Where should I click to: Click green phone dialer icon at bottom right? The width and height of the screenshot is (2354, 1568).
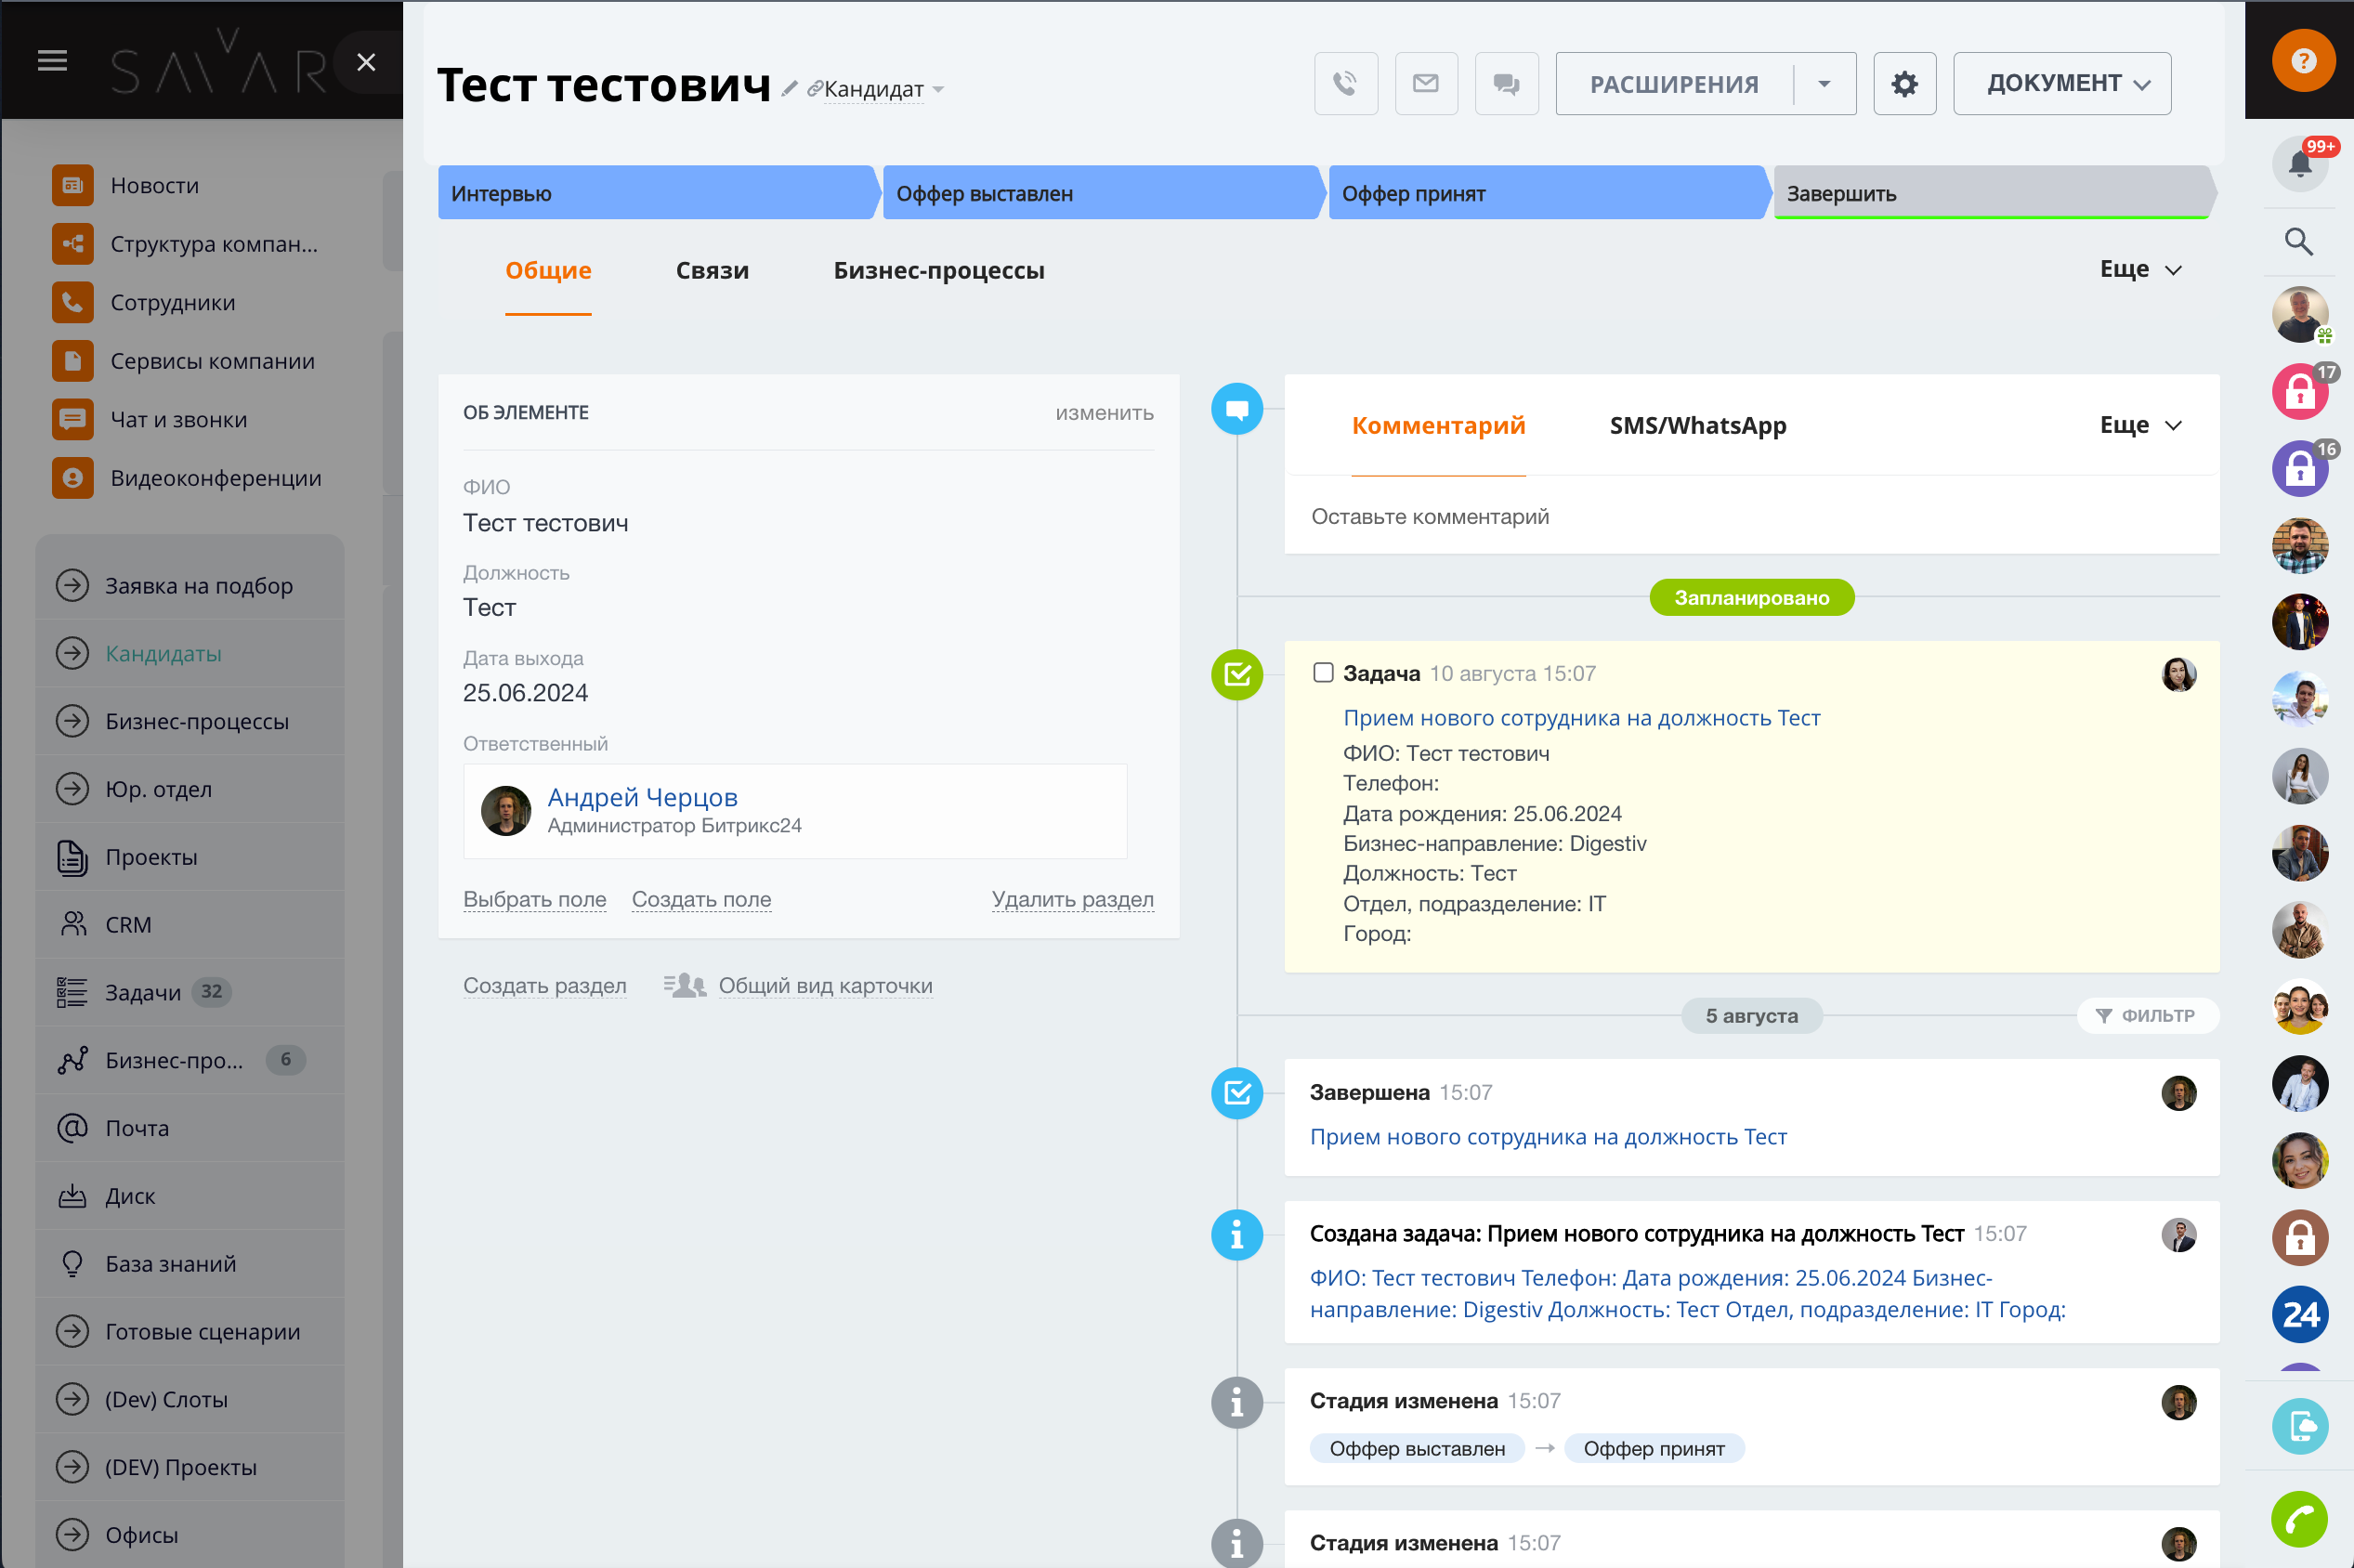point(2299,1519)
